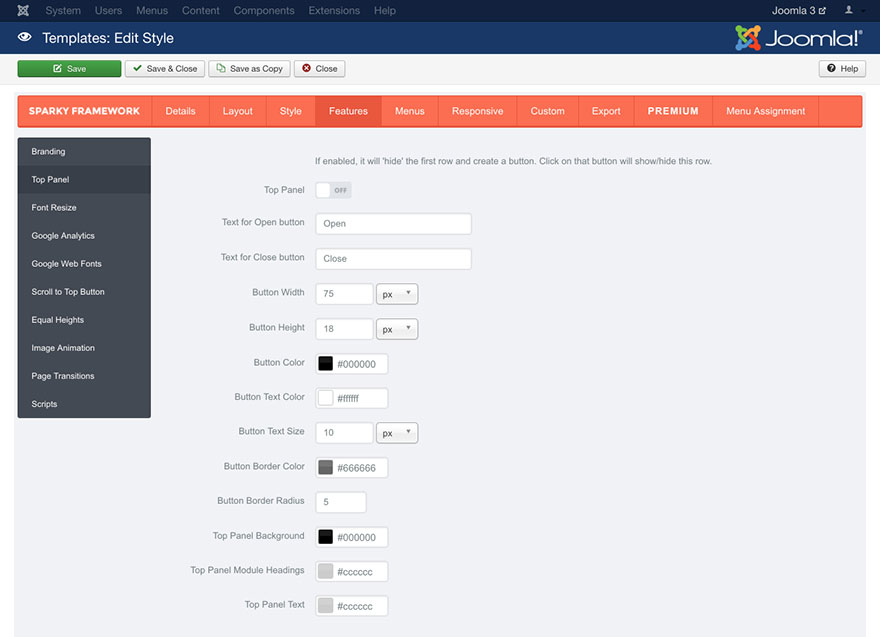Select Scripts in the sidebar
This screenshot has width=880, height=637.
tap(84, 404)
